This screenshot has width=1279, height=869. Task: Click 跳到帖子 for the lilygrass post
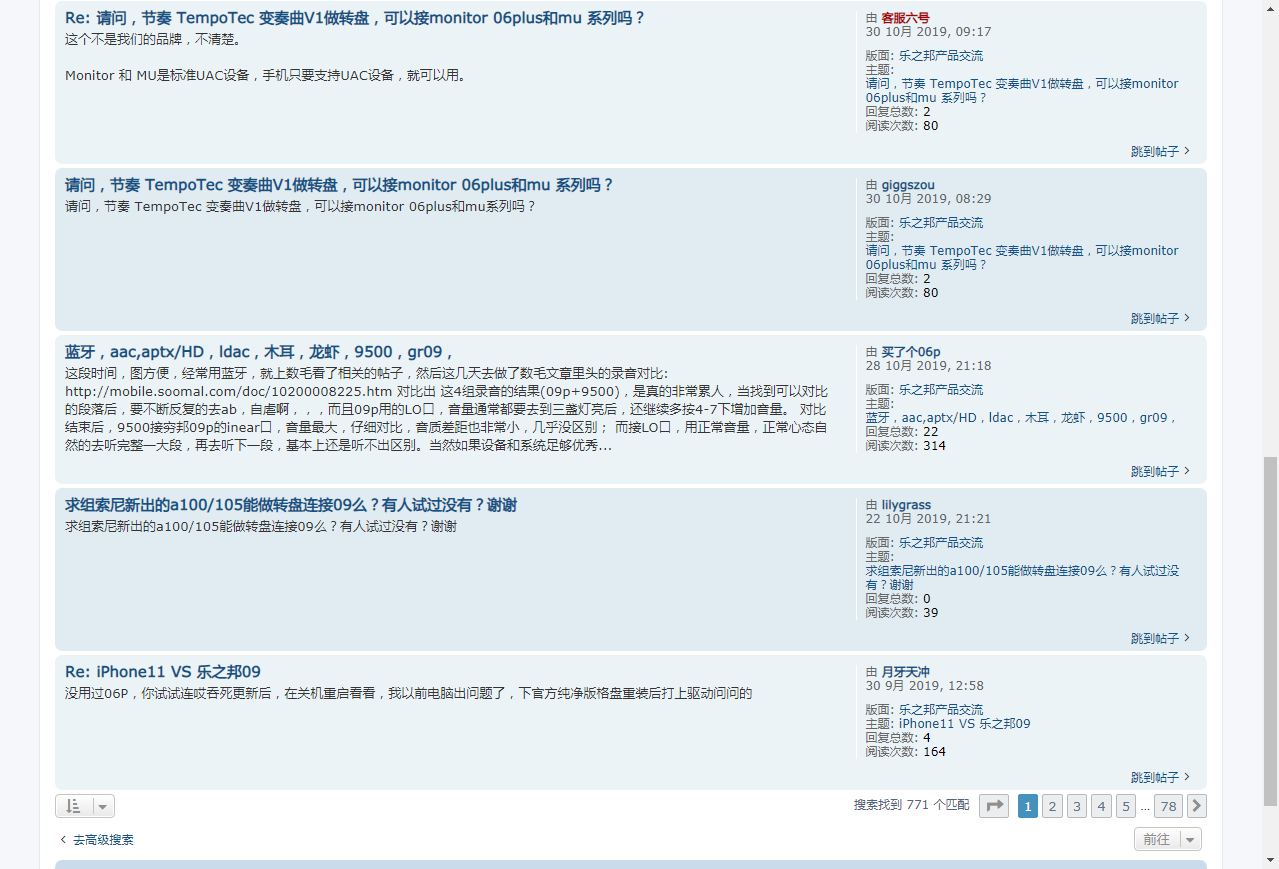pyautogui.click(x=1160, y=638)
